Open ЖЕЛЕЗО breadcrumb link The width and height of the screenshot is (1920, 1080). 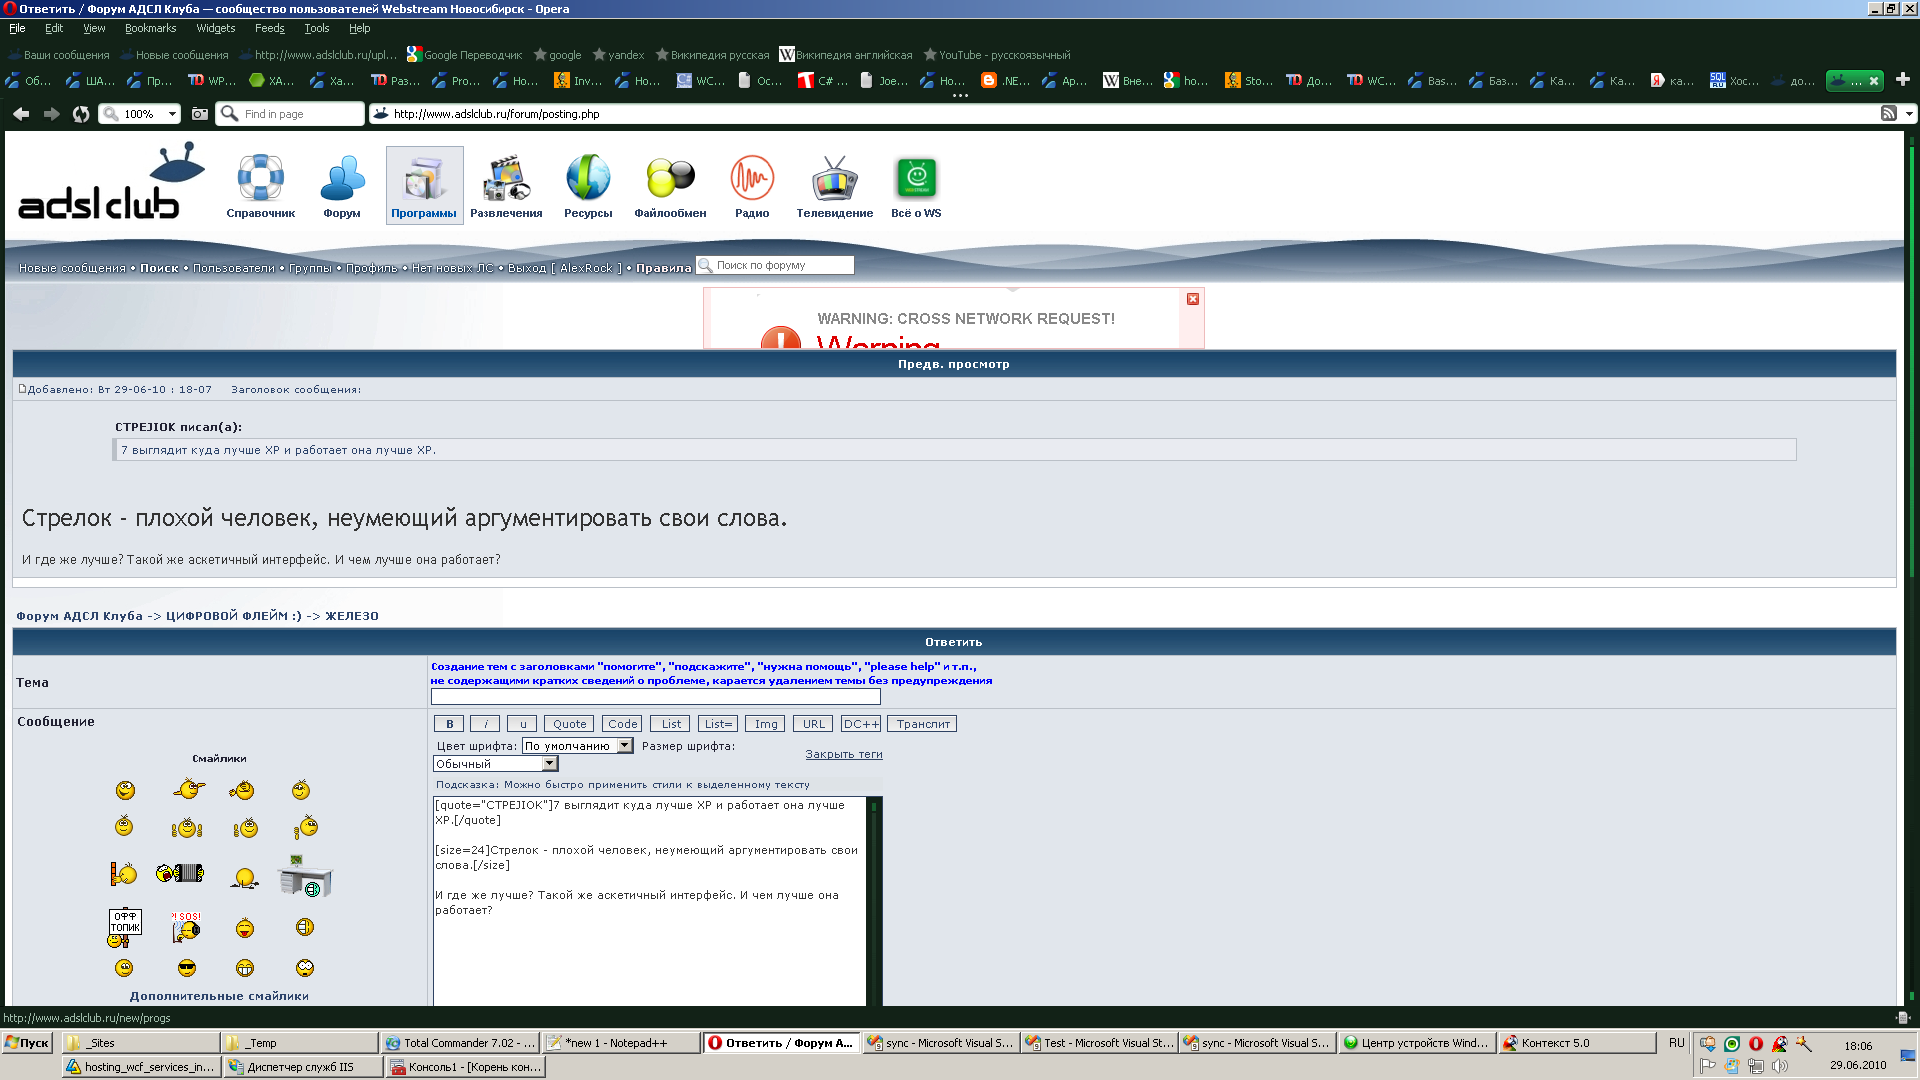tap(352, 616)
